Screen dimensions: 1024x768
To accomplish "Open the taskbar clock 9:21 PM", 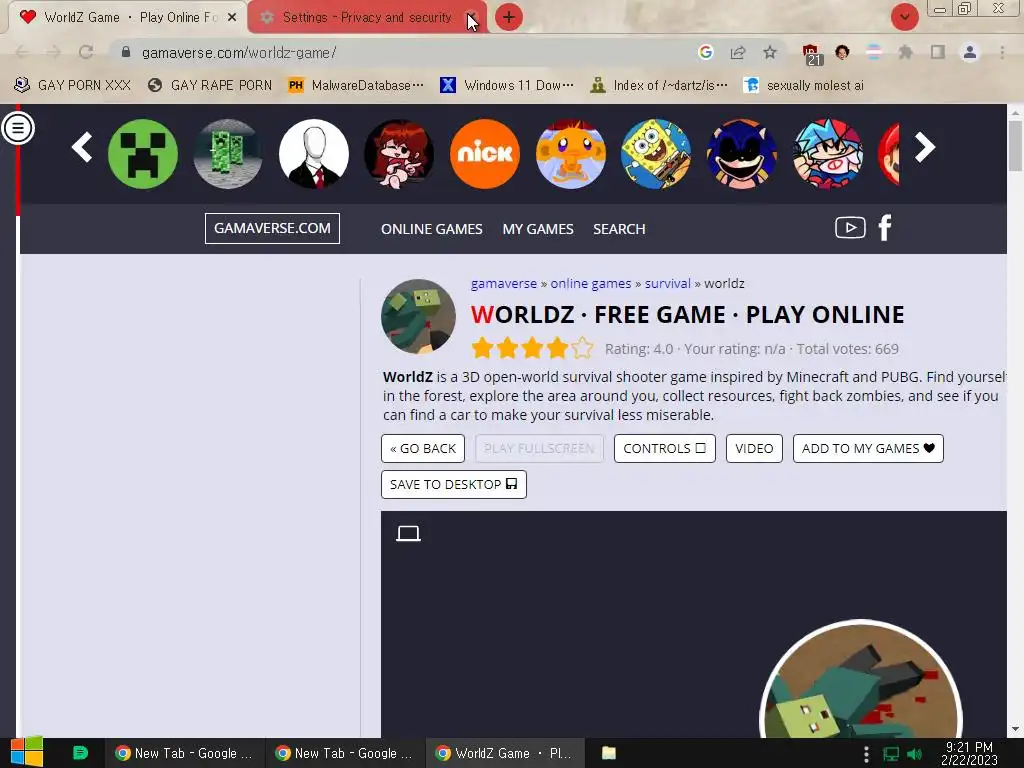I will pyautogui.click(x=969, y=754).
